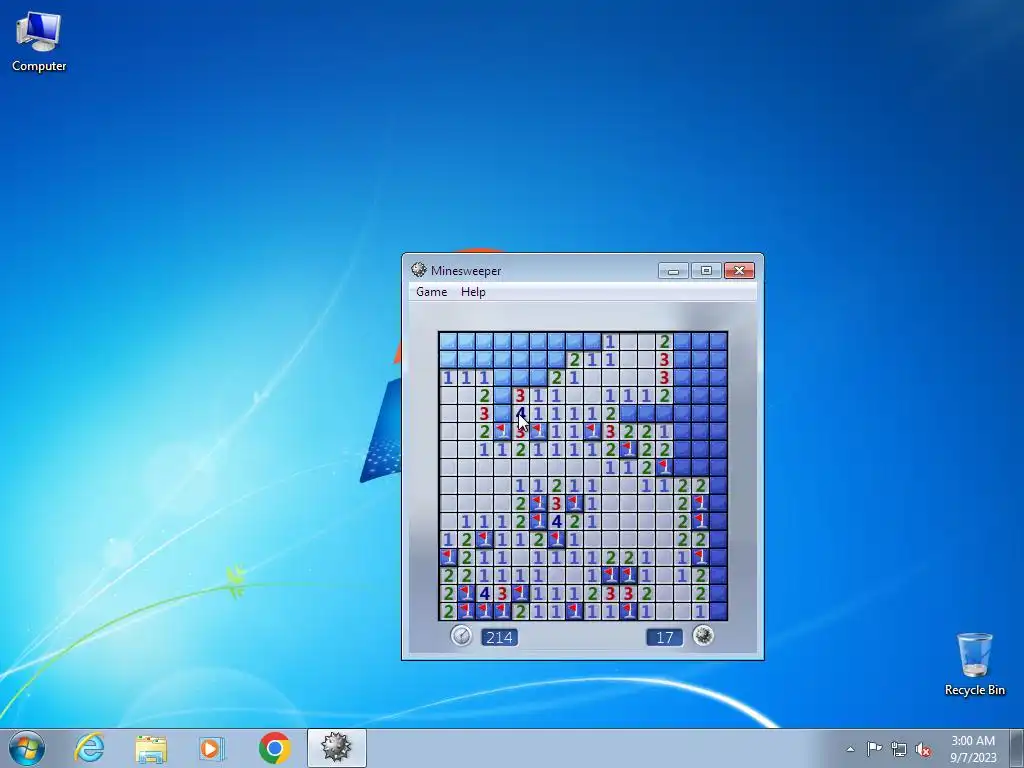Select the Computer desktop icon

pos(39,42)
